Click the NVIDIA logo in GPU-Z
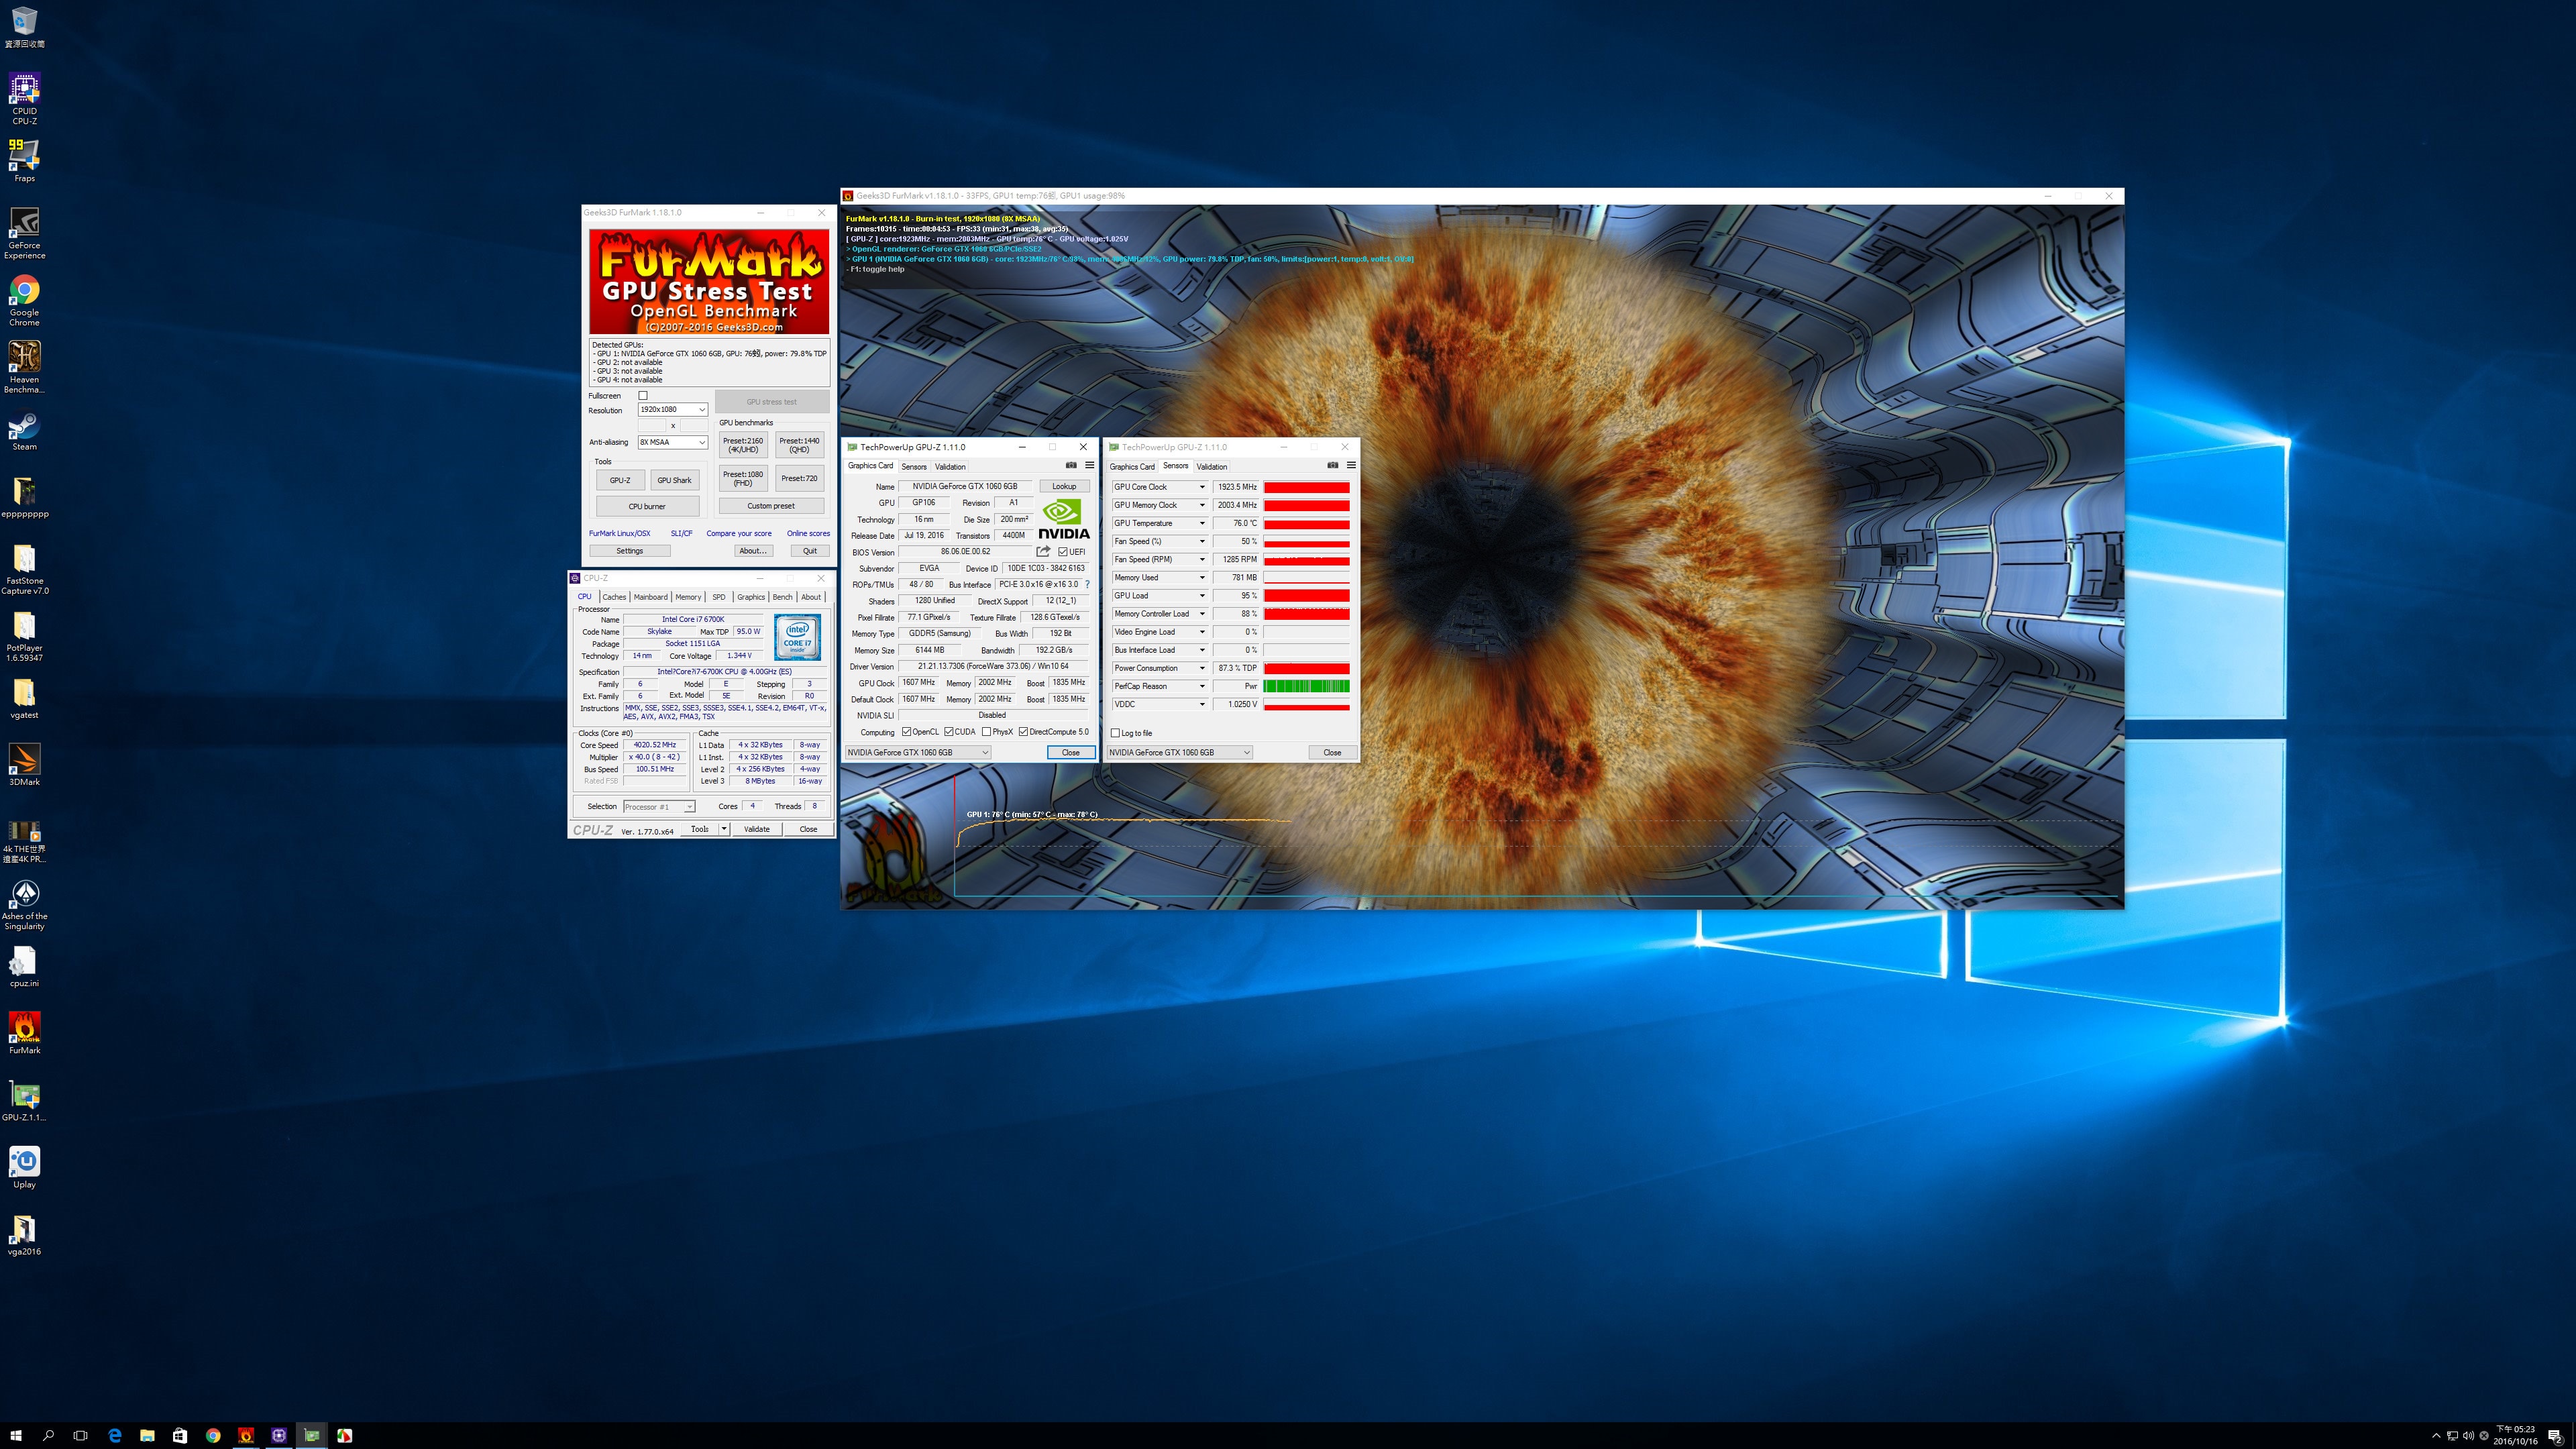 1064,520
